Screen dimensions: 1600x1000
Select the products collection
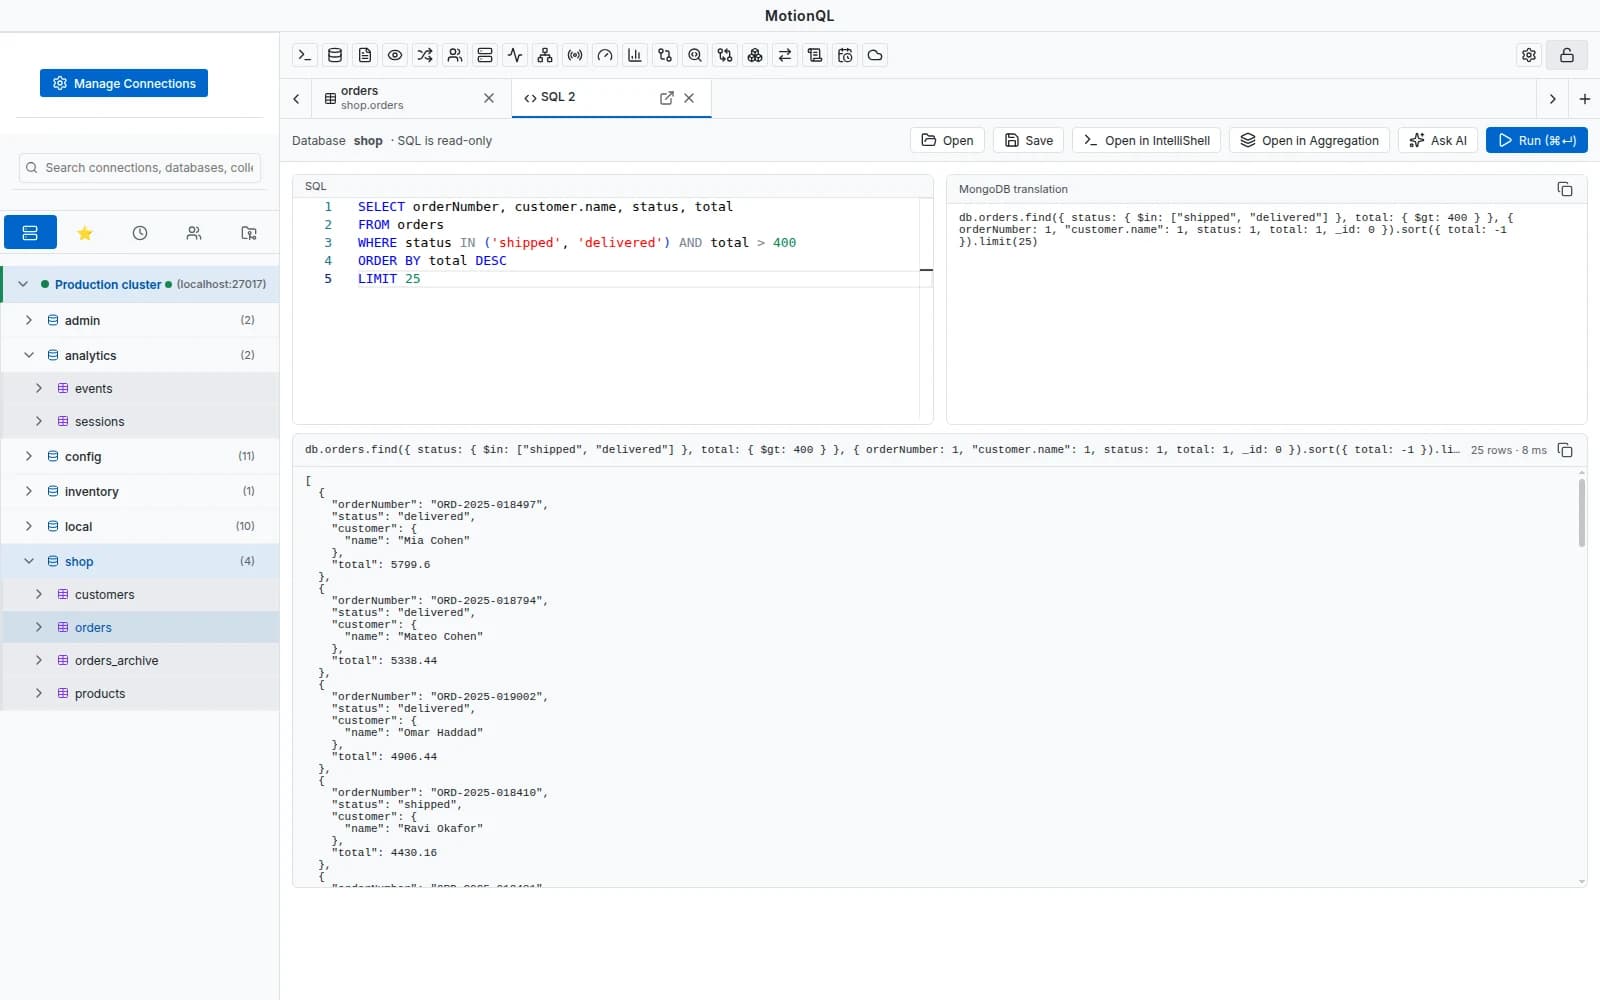tap(140, 693)
